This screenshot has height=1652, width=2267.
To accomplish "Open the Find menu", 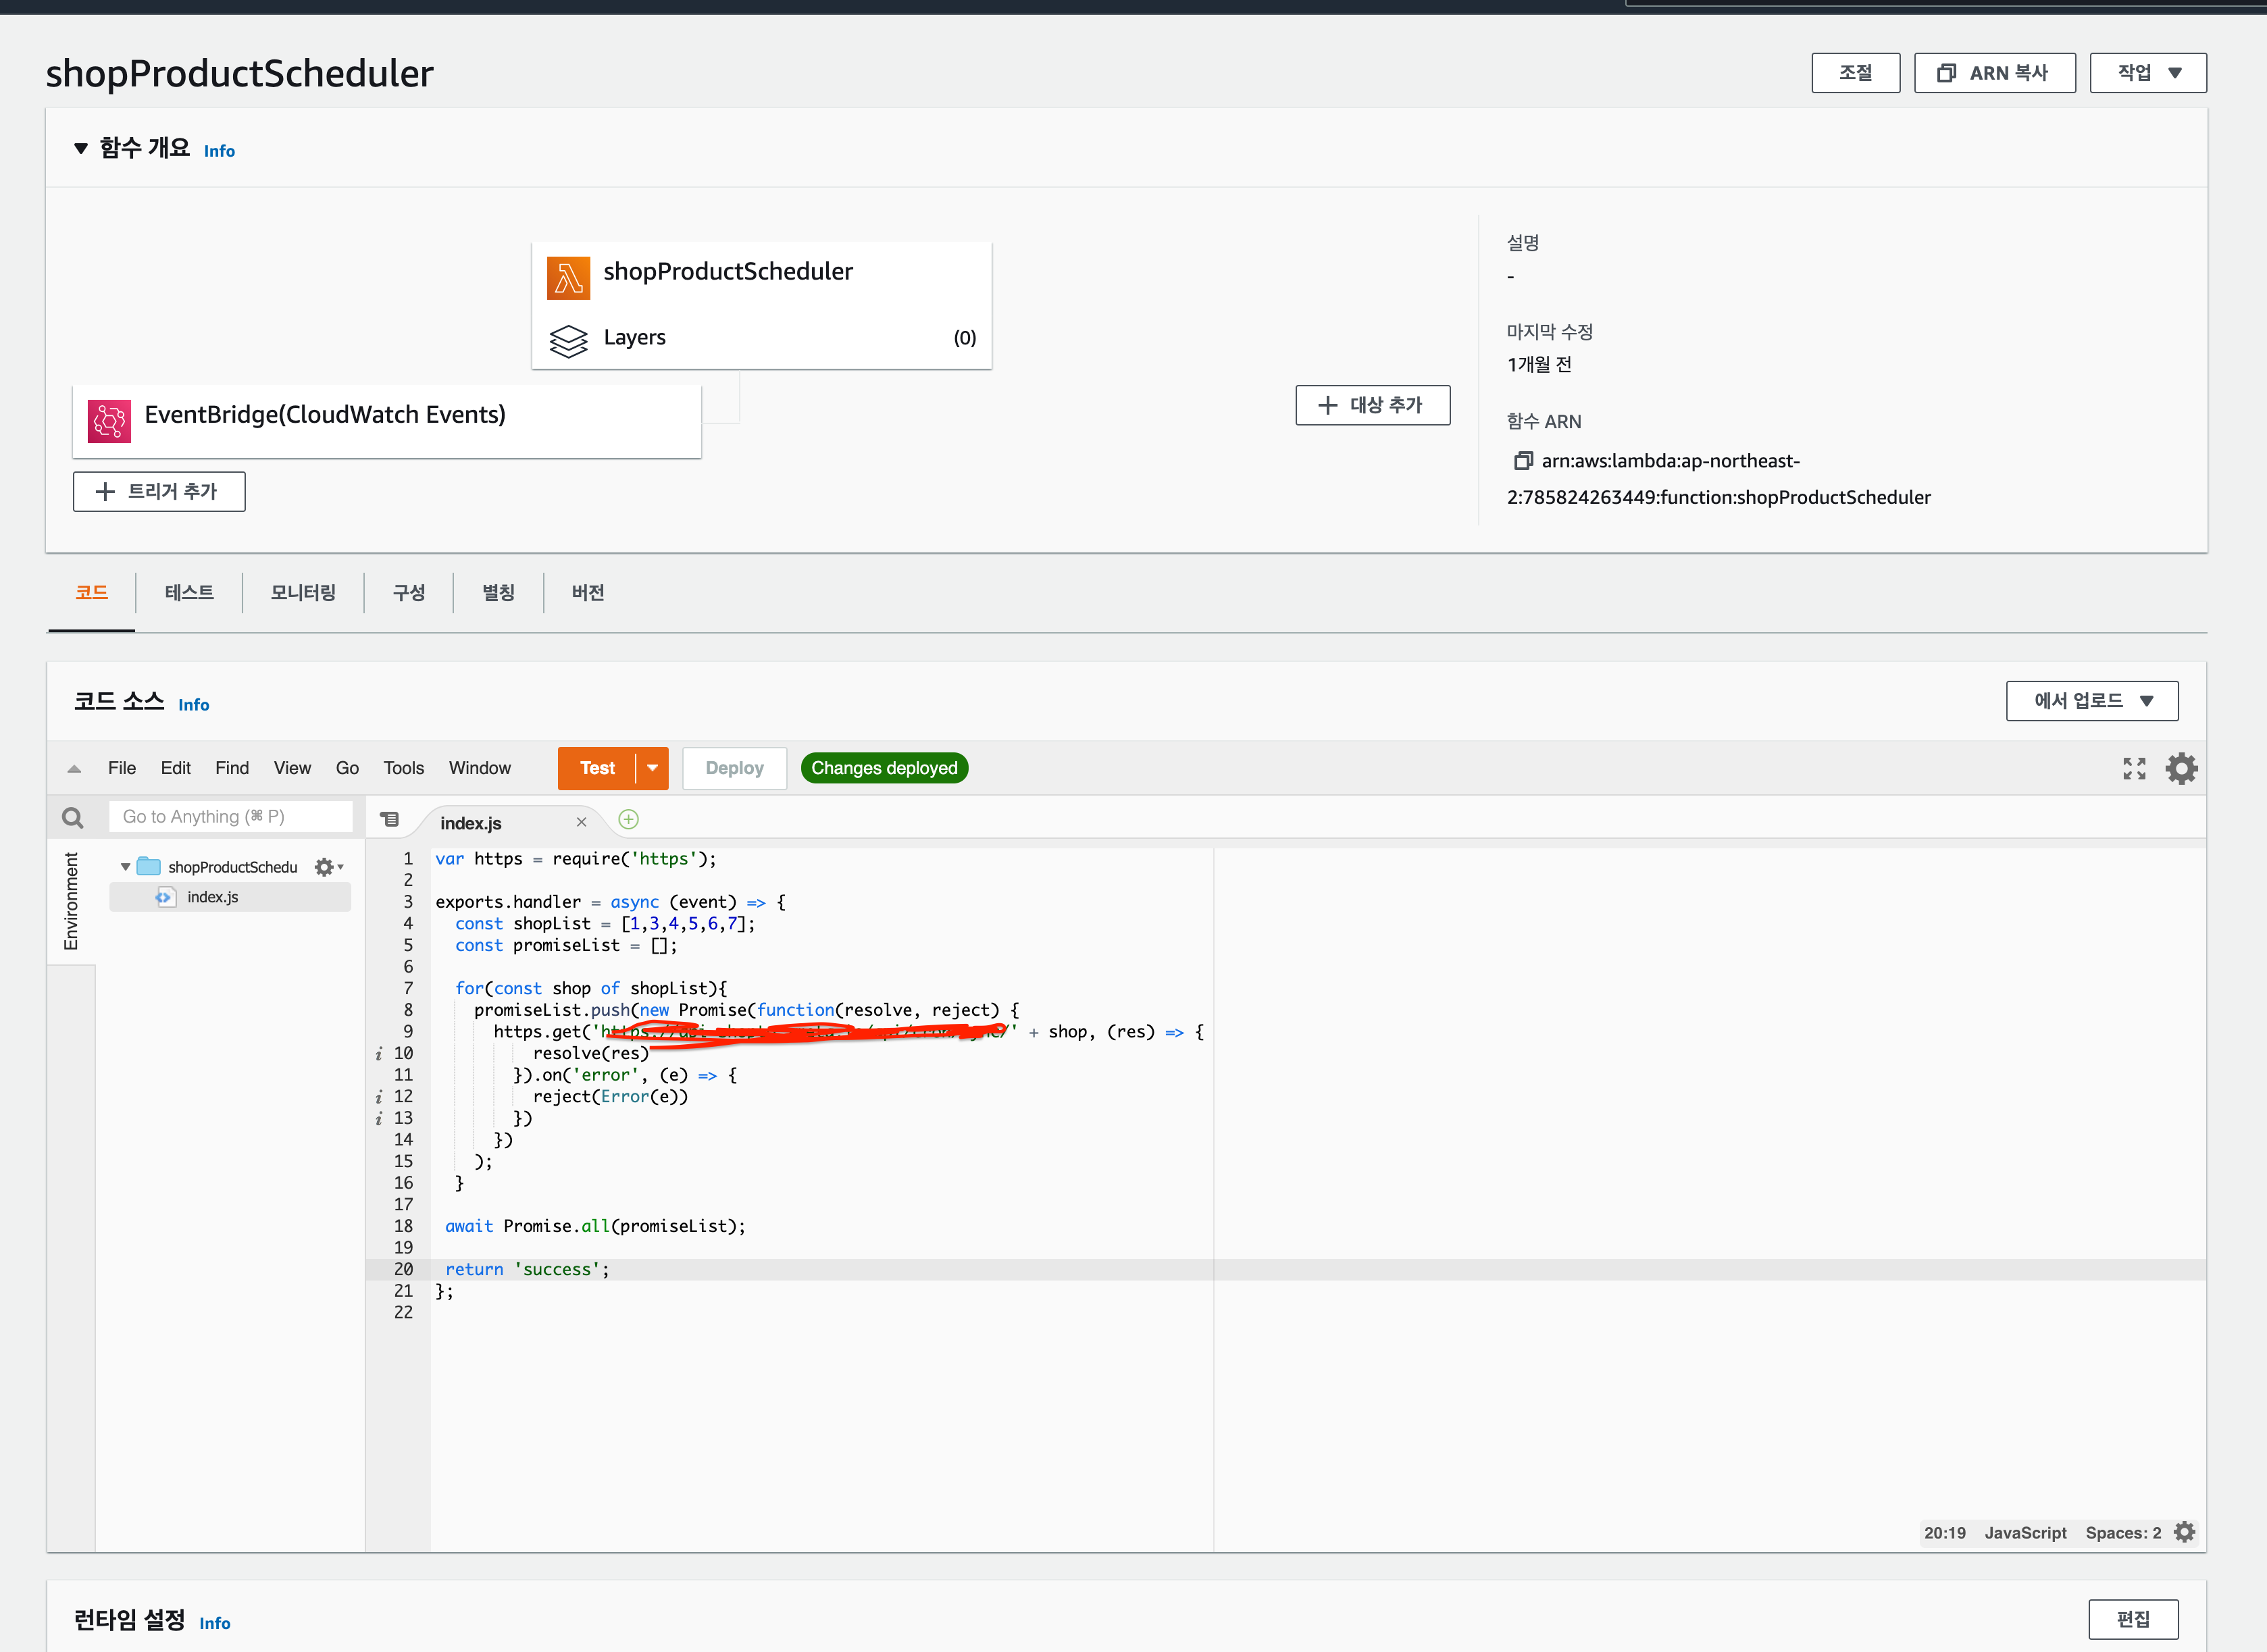I will coord(232,768).
